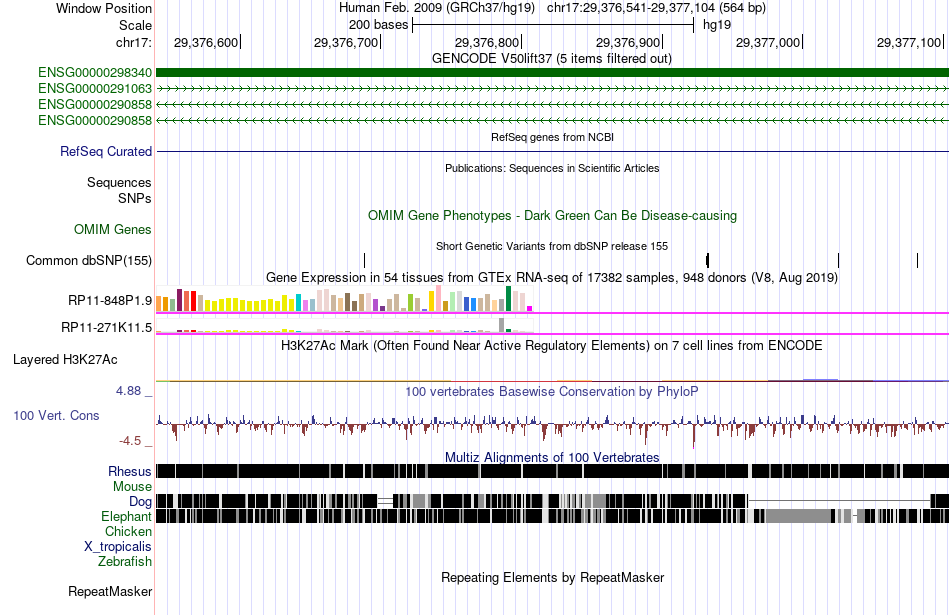The image size is (950, 615).
Task: Open Common dbSNP(155) track settings
Action: click(88, 261)
